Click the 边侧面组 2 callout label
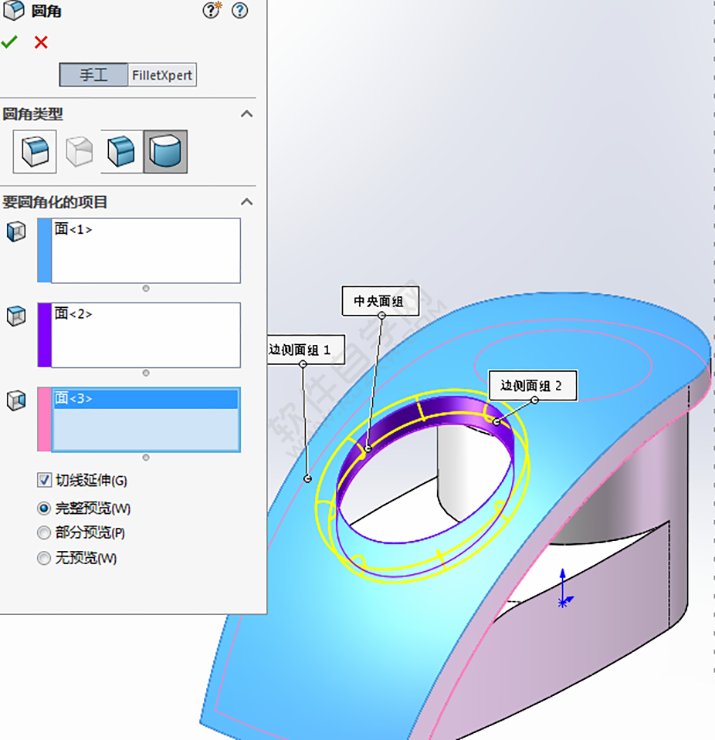715x740 pixels. (532, 385)
